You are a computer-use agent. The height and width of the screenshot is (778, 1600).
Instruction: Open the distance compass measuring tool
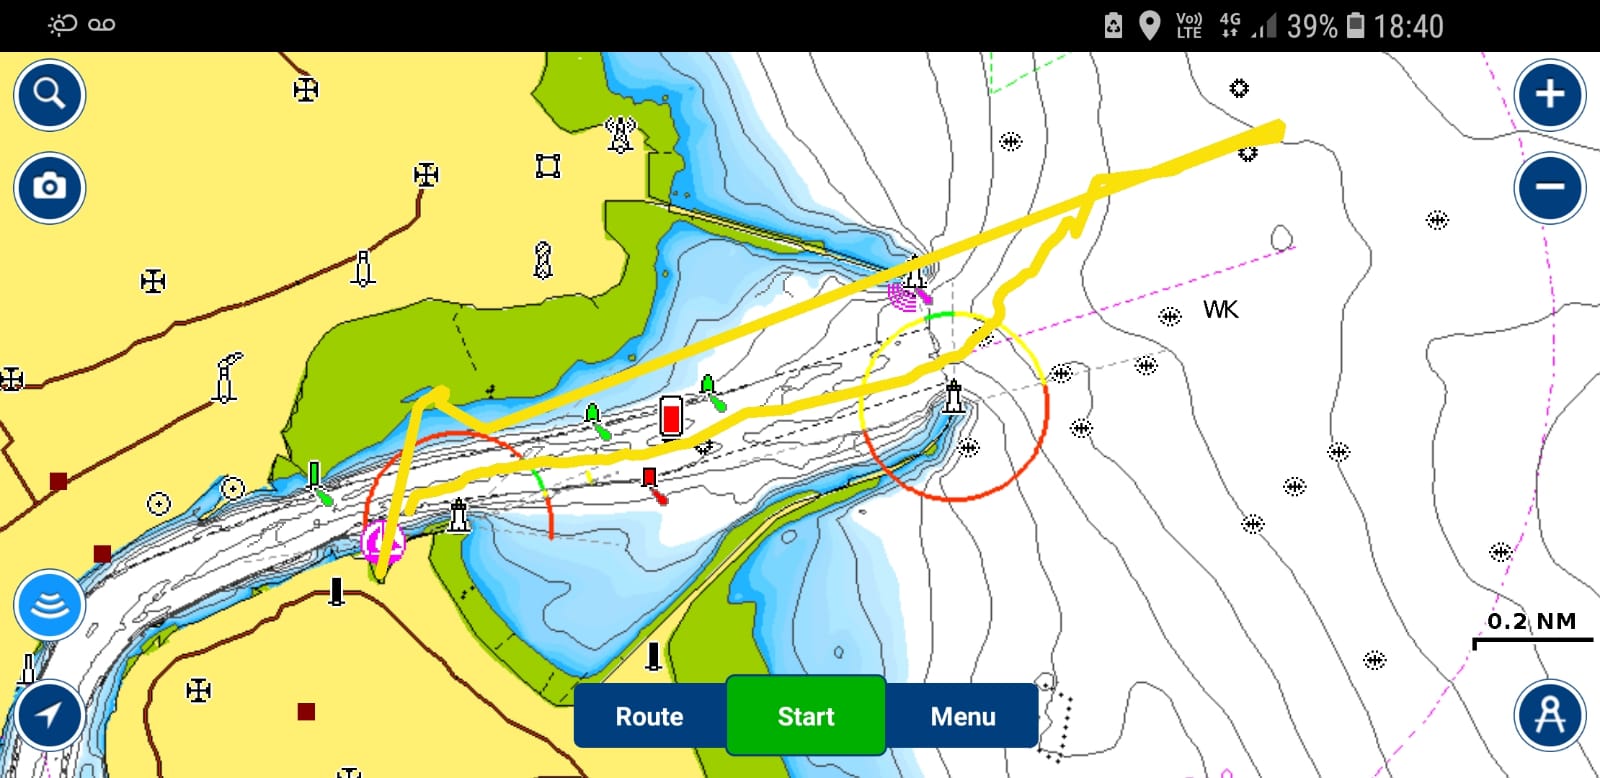(x=1549, y=714)
